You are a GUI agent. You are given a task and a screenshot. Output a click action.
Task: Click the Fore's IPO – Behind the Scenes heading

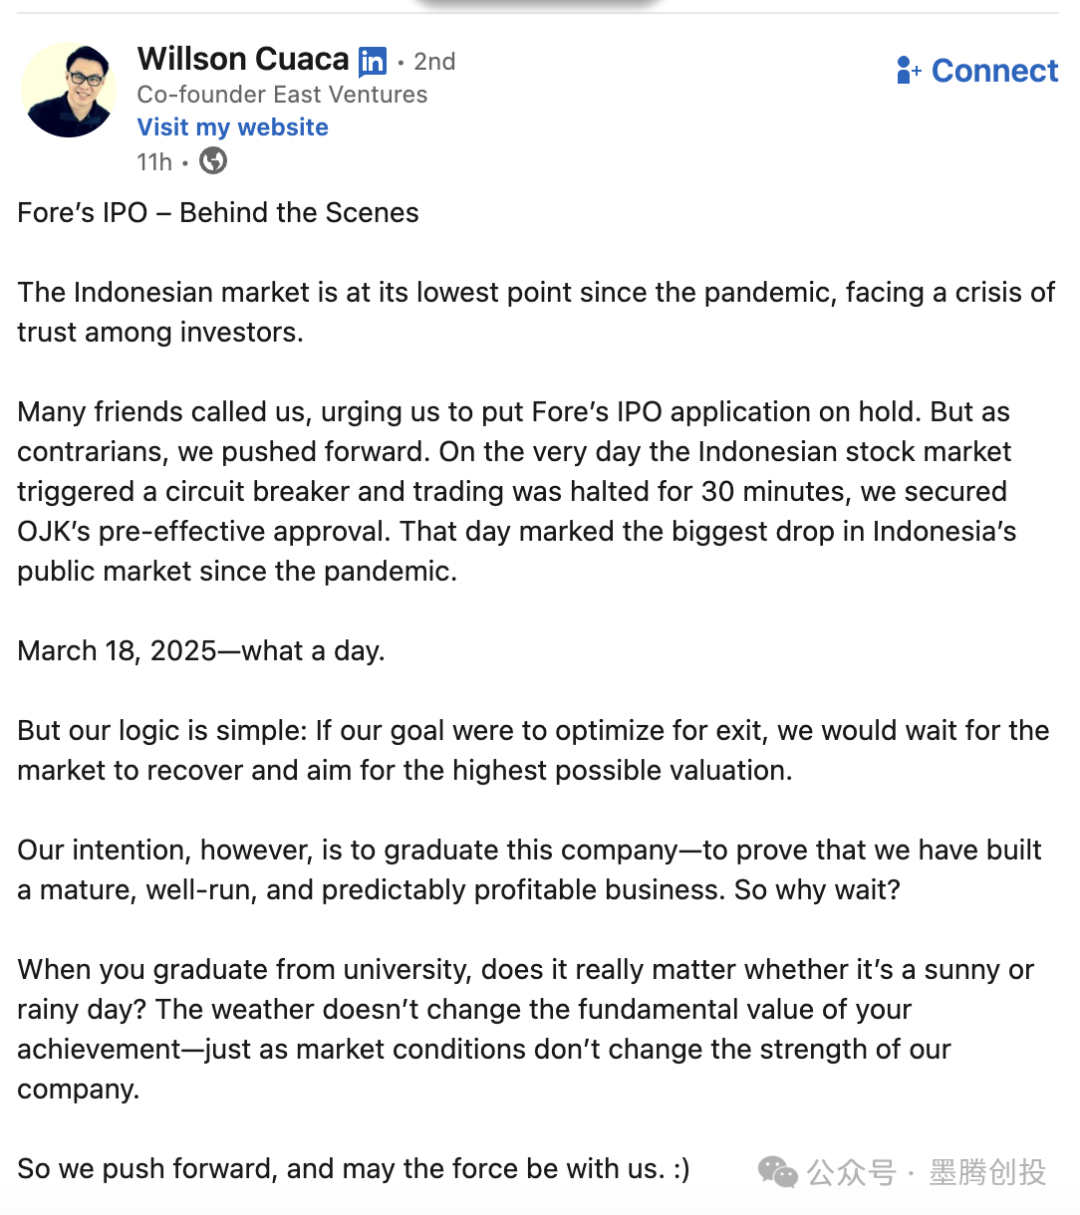tap(218, 212)
